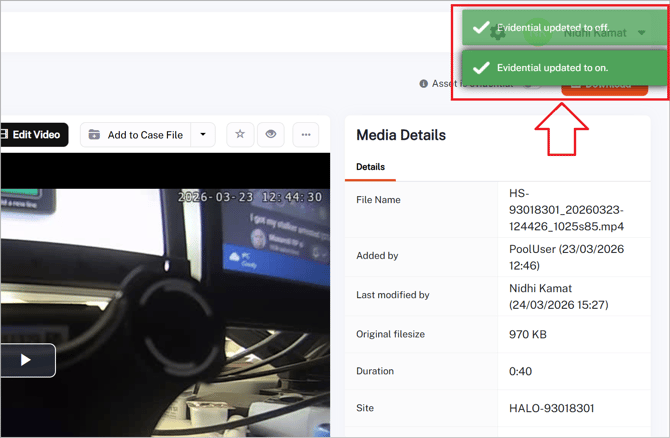Click the video frame preview
670x438 pixels.
(165, 295)
